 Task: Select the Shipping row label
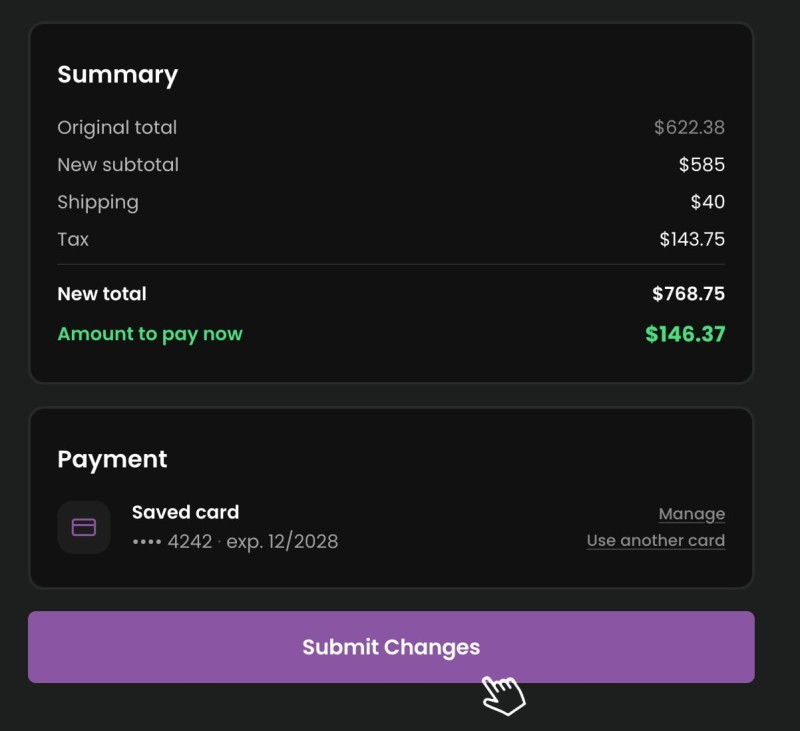98,203
